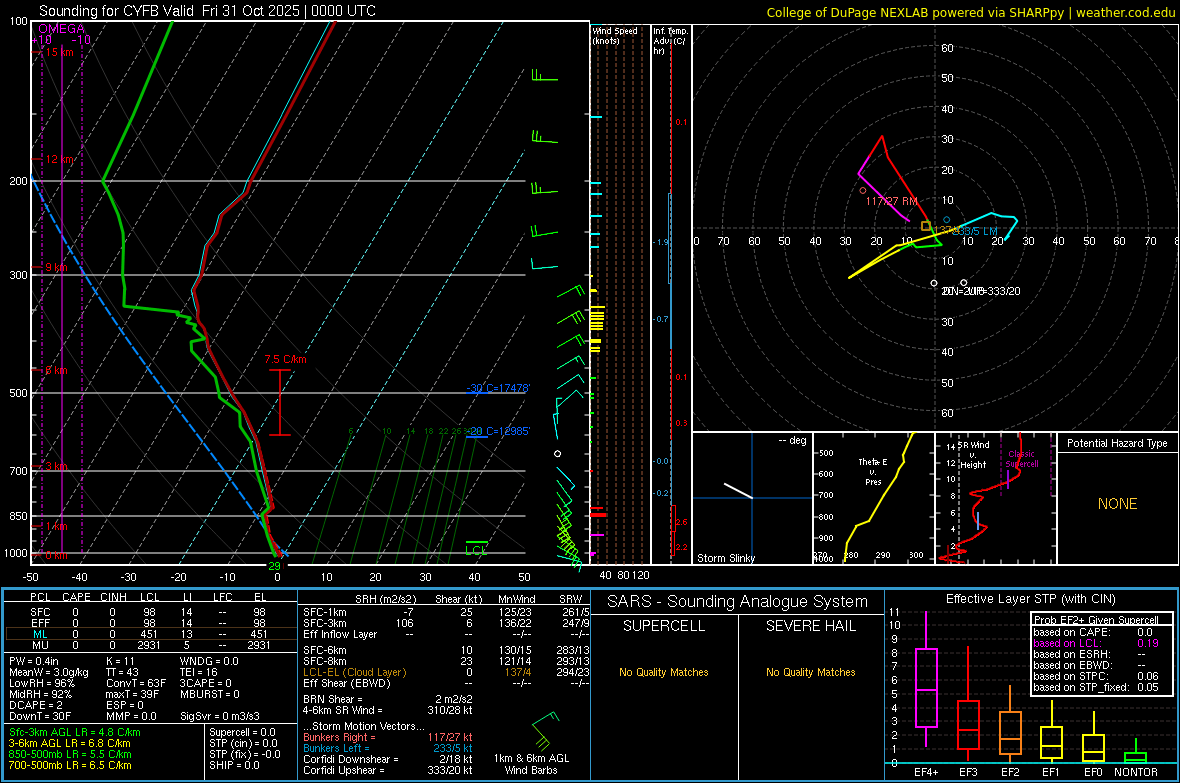Select the MU parcel row
The height and width of the screenshot is (783, 1180).
150,644
